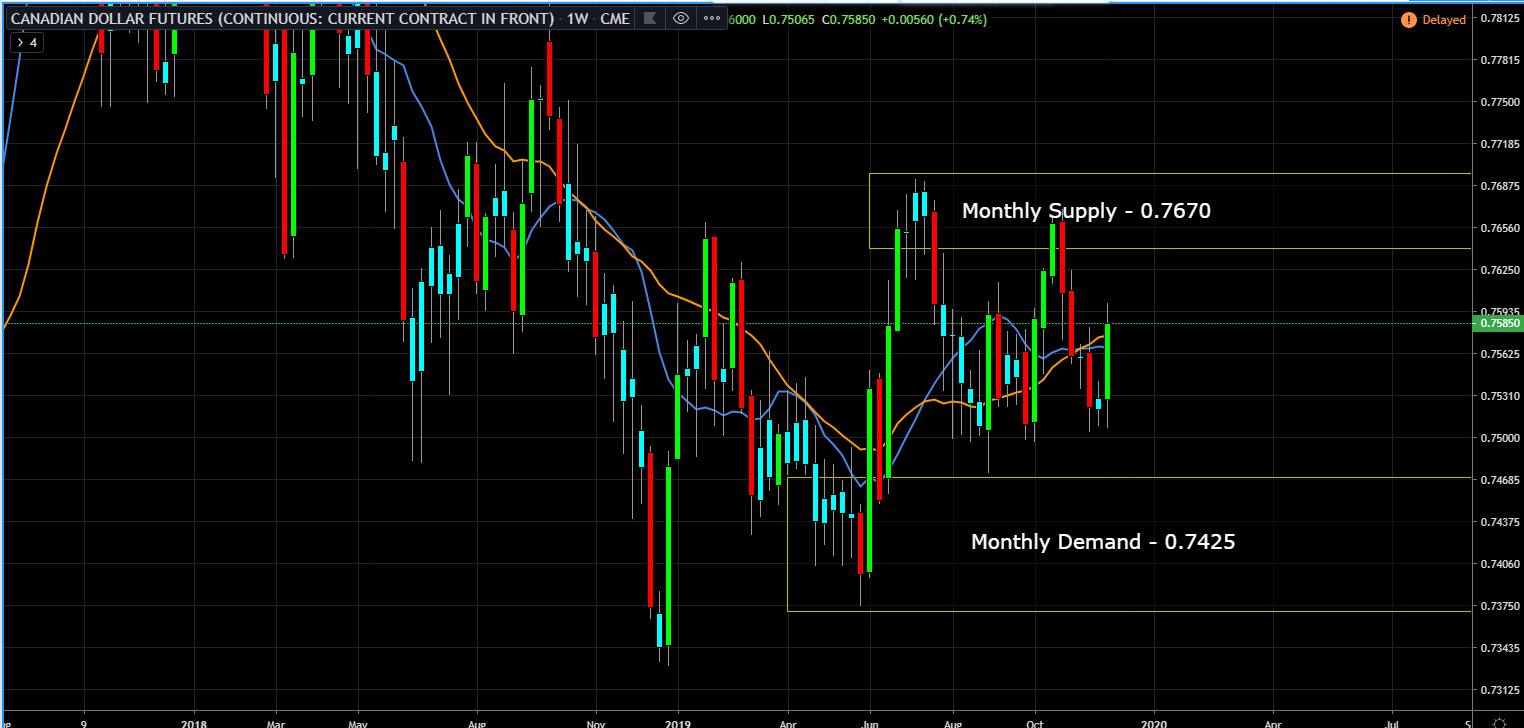Click the green 0.75850 current price label

(1498, 324)
